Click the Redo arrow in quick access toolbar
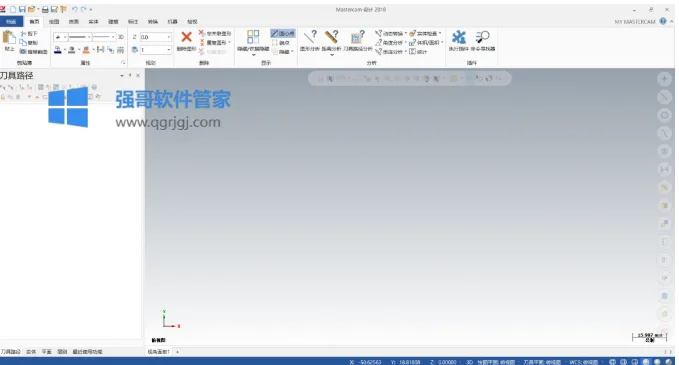Screen dimensions: 679x365 click(83, 9)
